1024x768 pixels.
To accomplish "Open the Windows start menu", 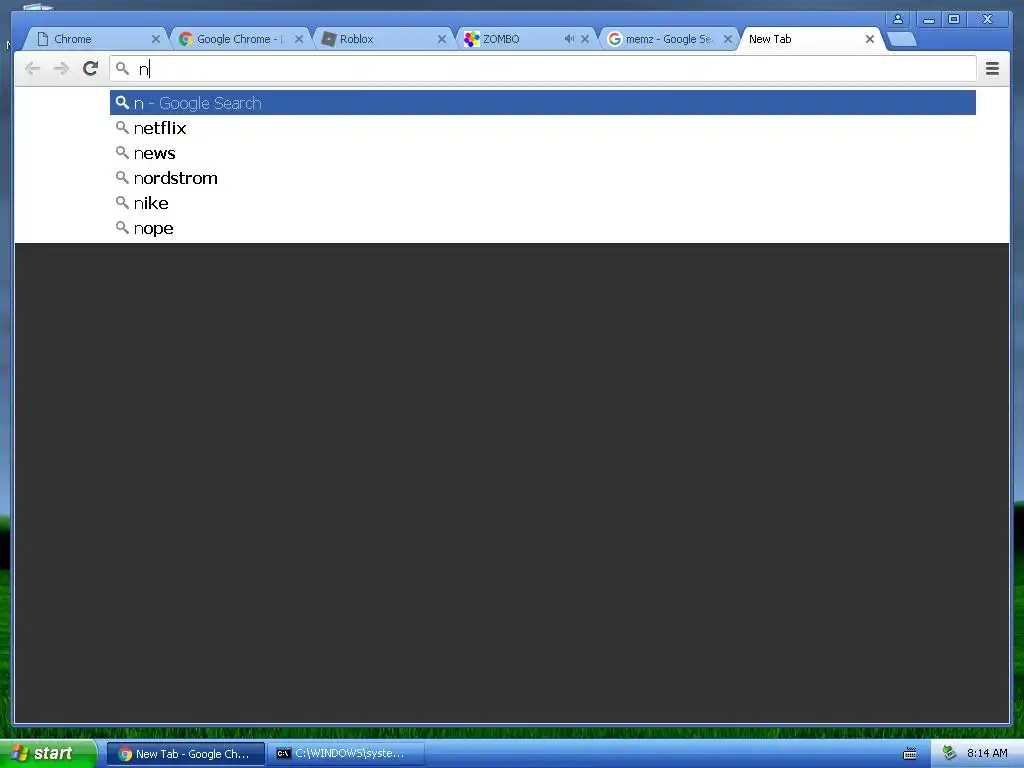I will point(47,754).
